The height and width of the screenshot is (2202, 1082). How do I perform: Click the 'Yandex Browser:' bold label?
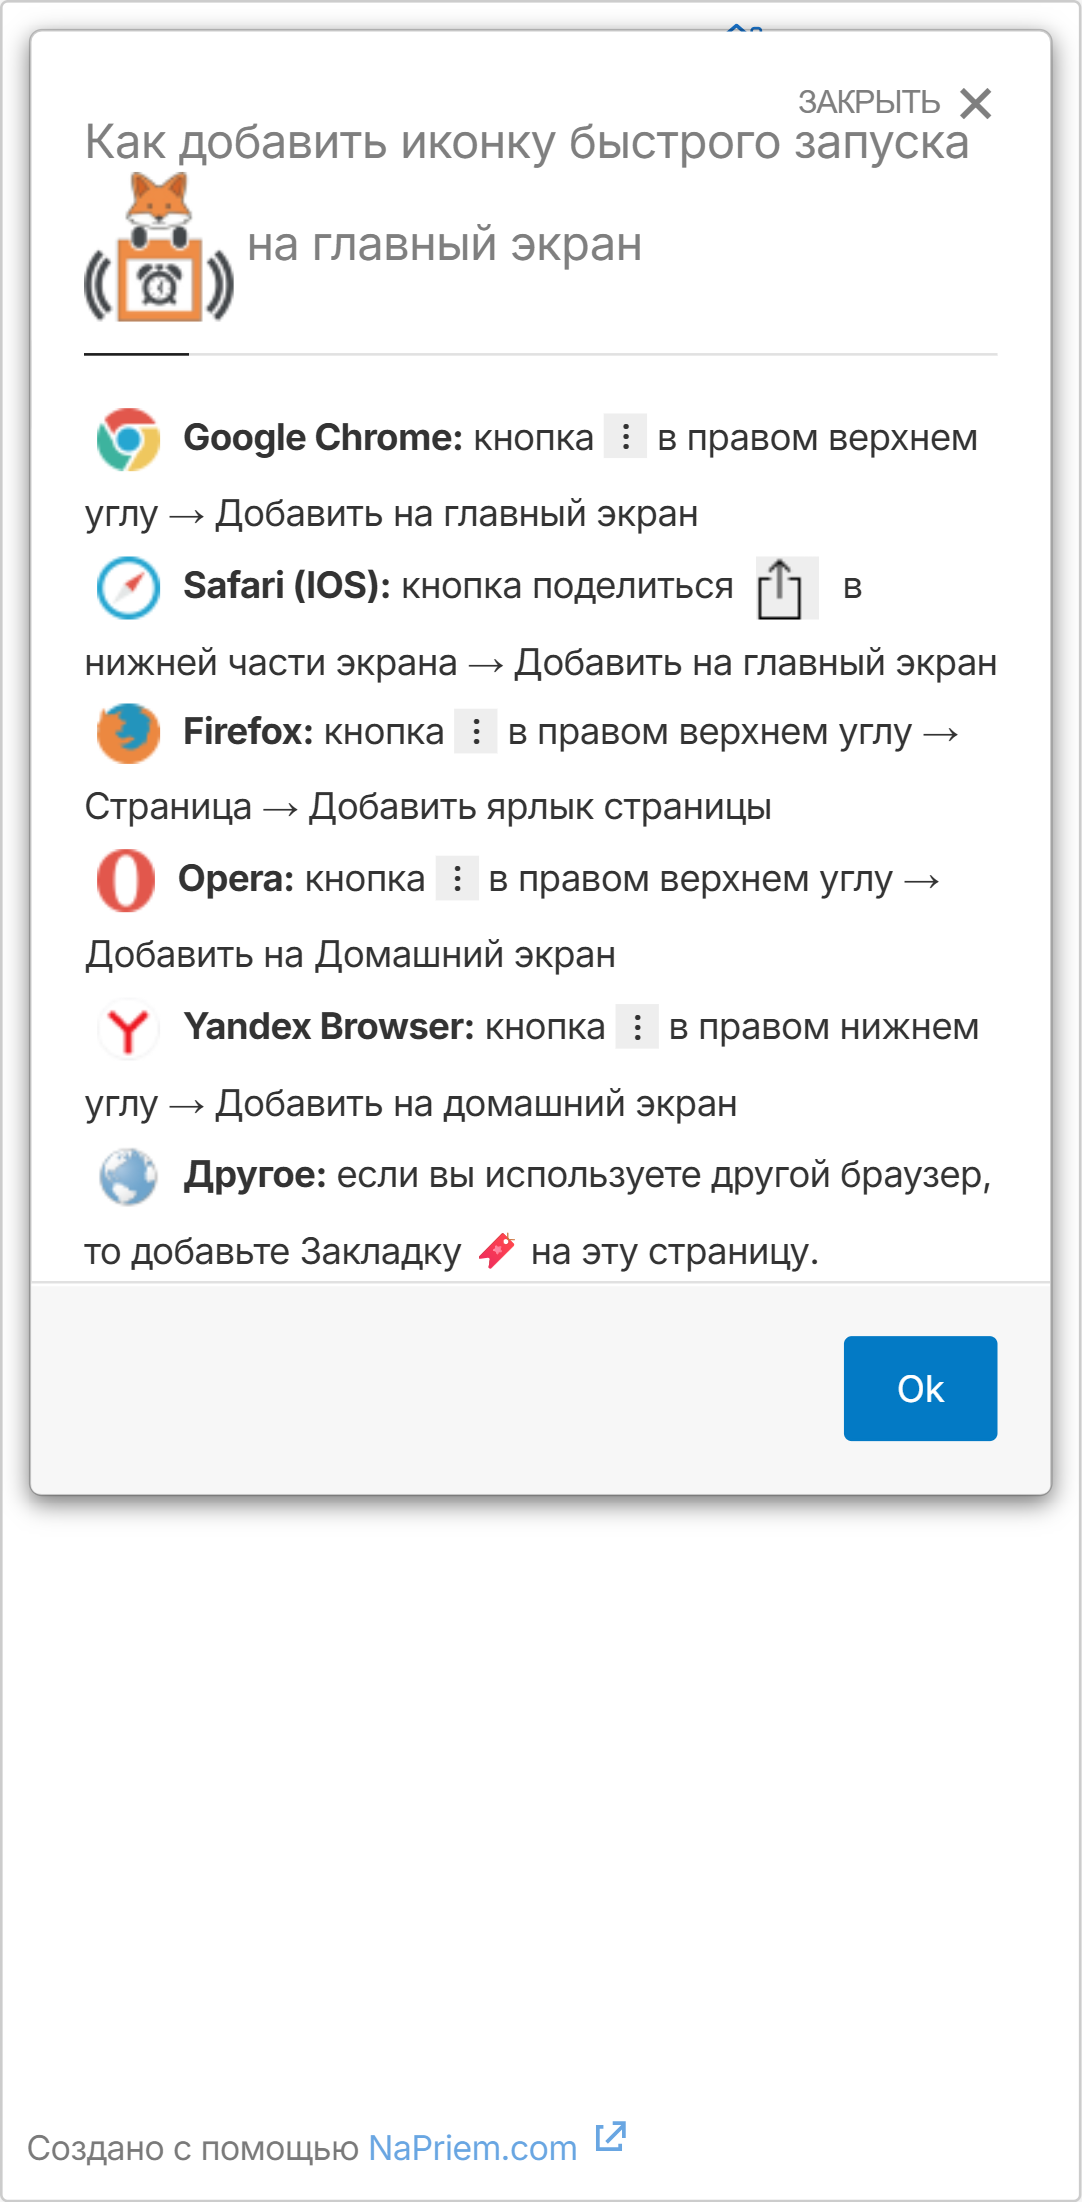click(x=329, y=1026)
